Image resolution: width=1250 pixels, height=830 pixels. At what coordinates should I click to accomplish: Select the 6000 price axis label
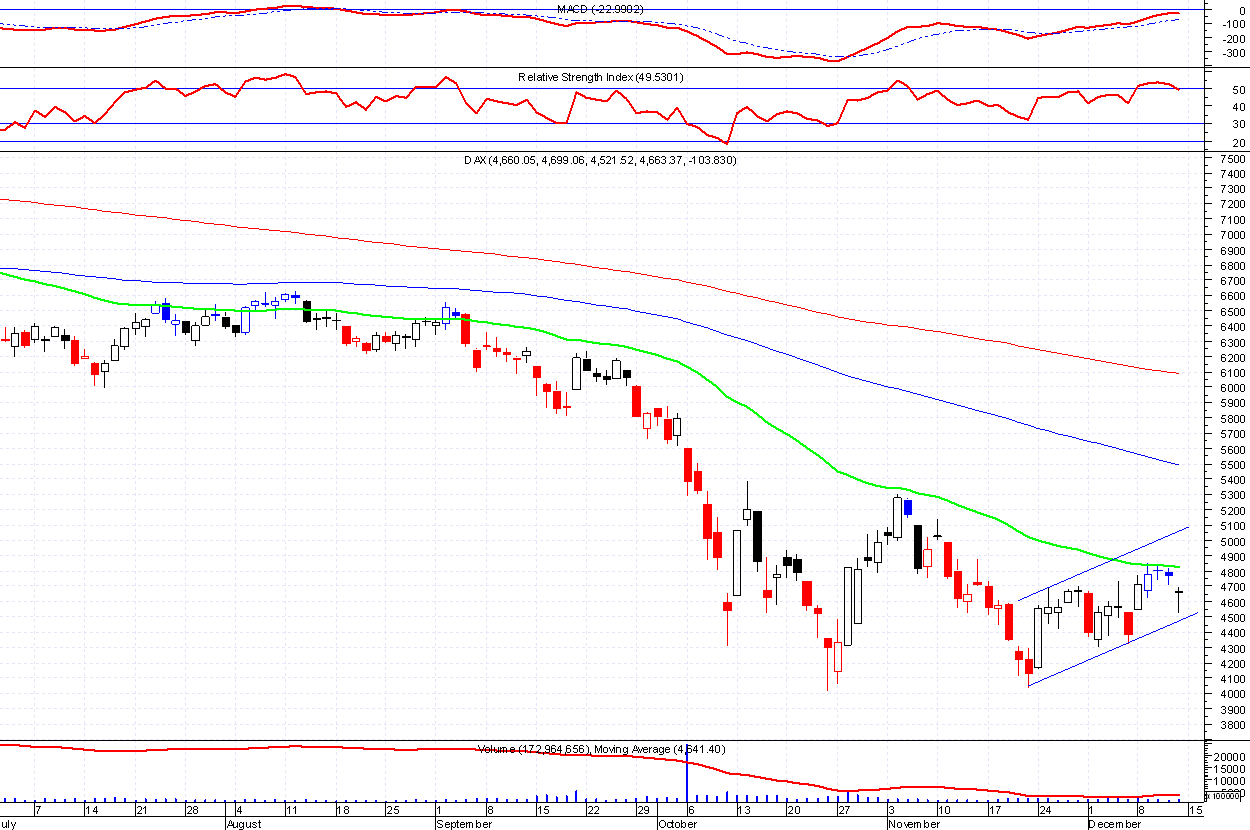click(x=1231, y=388)
